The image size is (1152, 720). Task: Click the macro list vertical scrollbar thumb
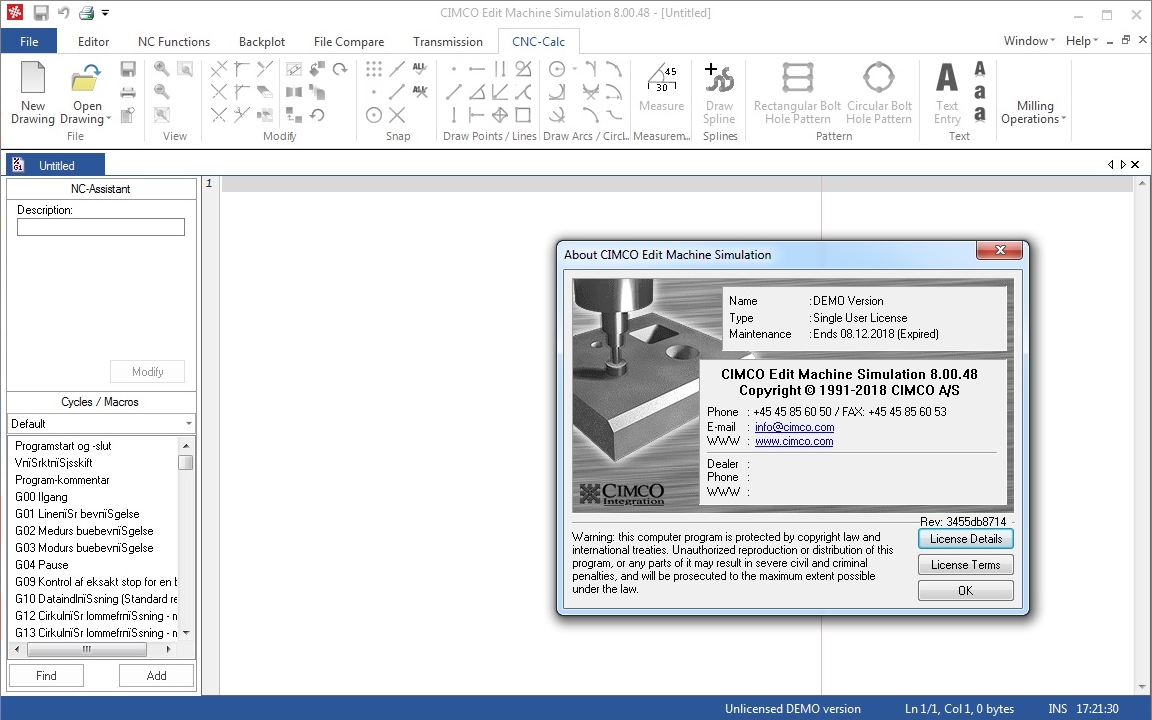pyautogui.click(x=185, y=462)
